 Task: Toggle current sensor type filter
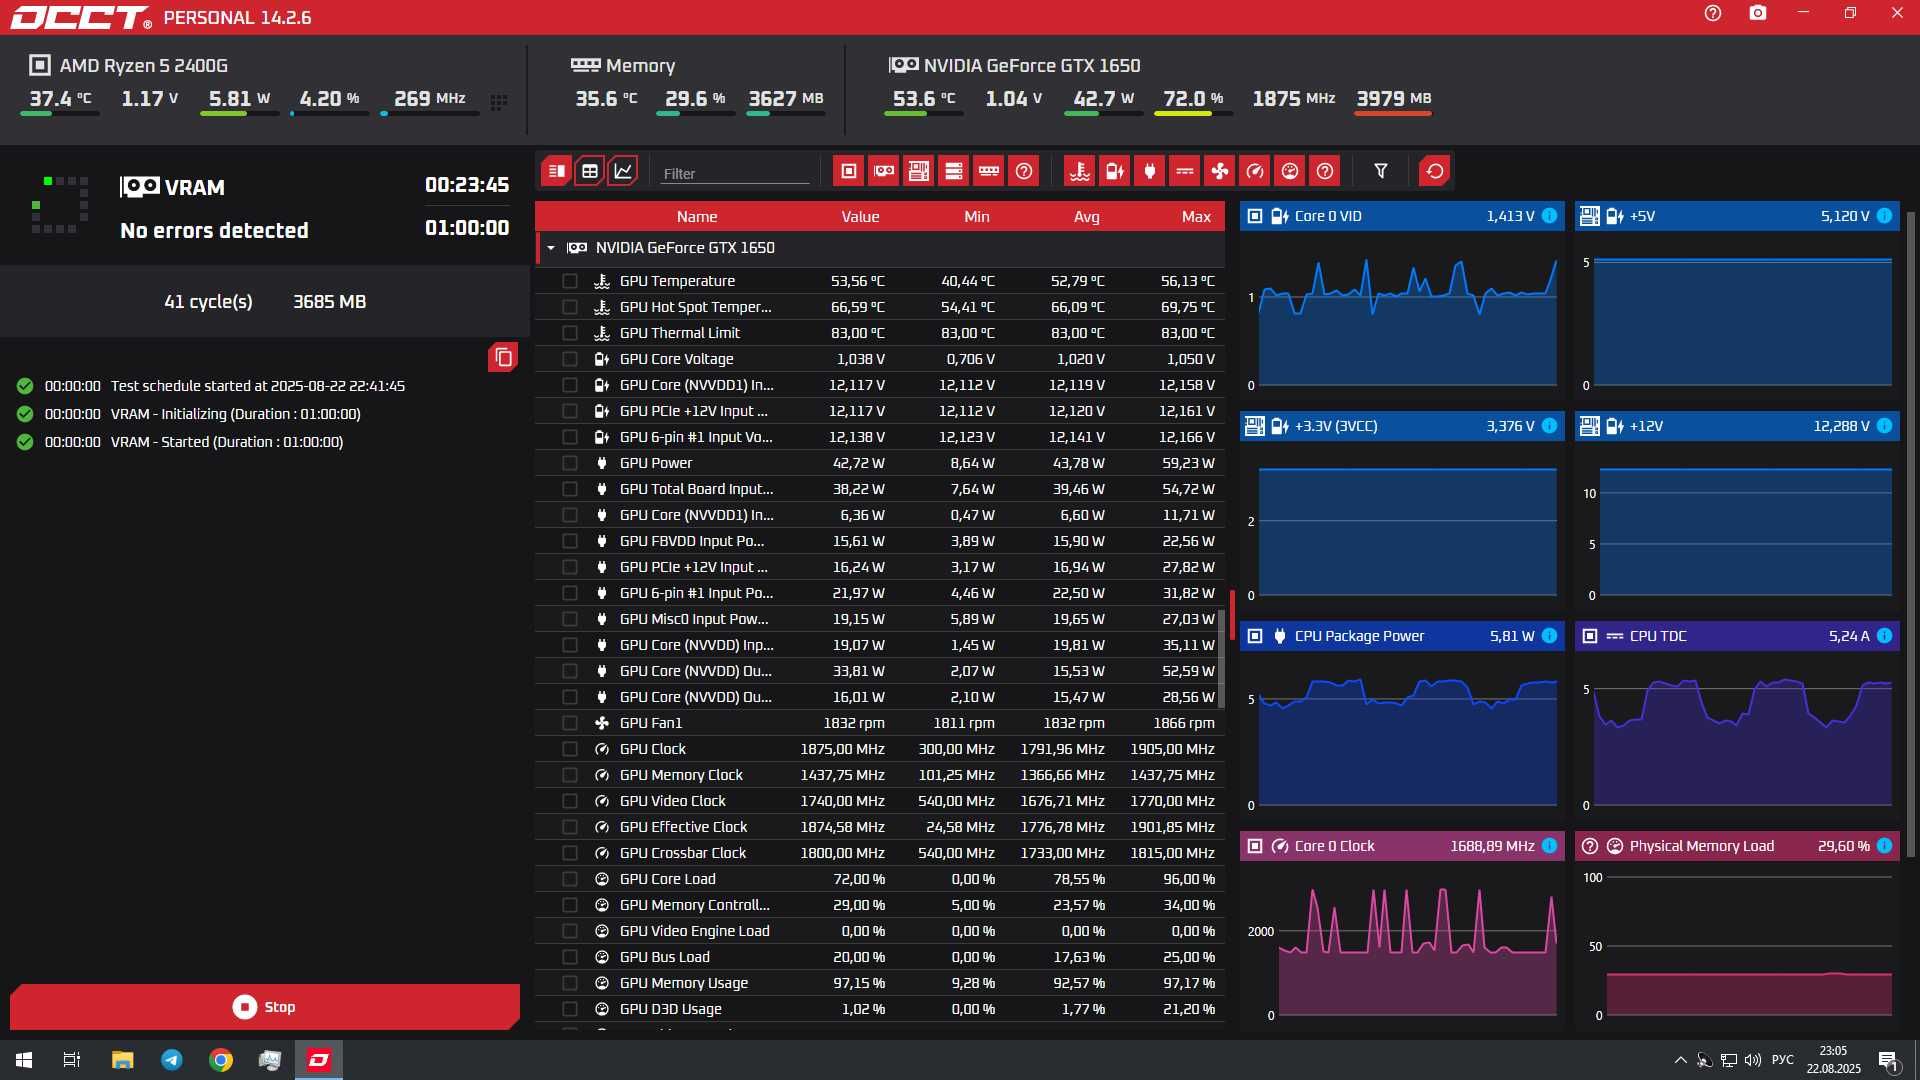(x=1185, y=171)
